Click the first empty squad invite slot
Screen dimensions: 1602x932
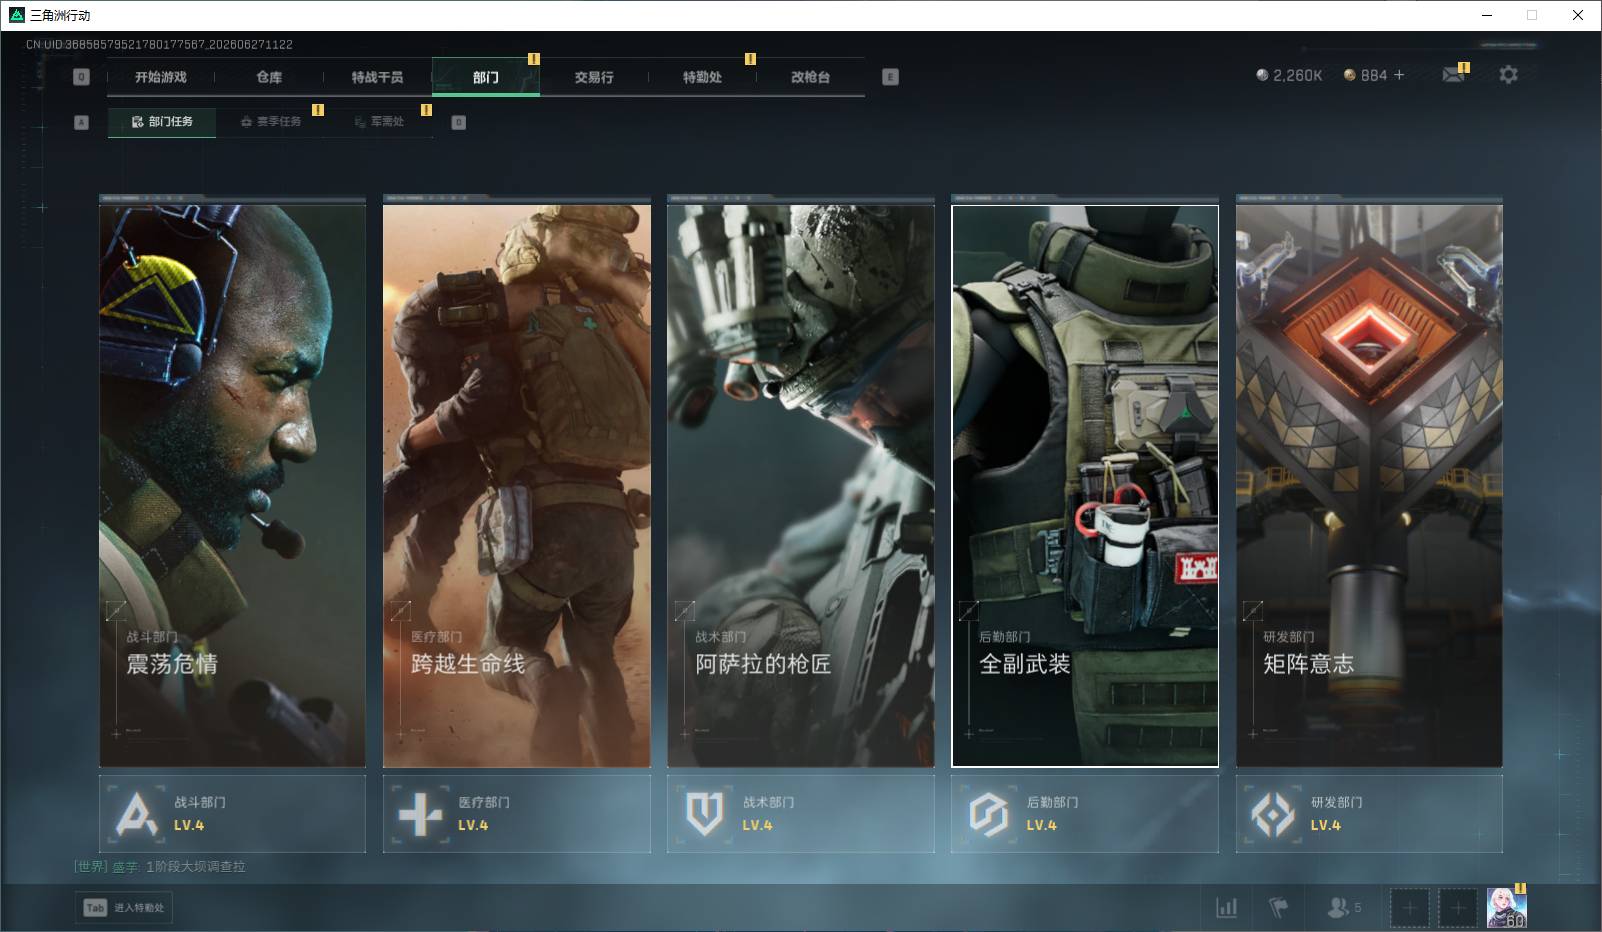pyautogui.click(x=1409, y=908)
